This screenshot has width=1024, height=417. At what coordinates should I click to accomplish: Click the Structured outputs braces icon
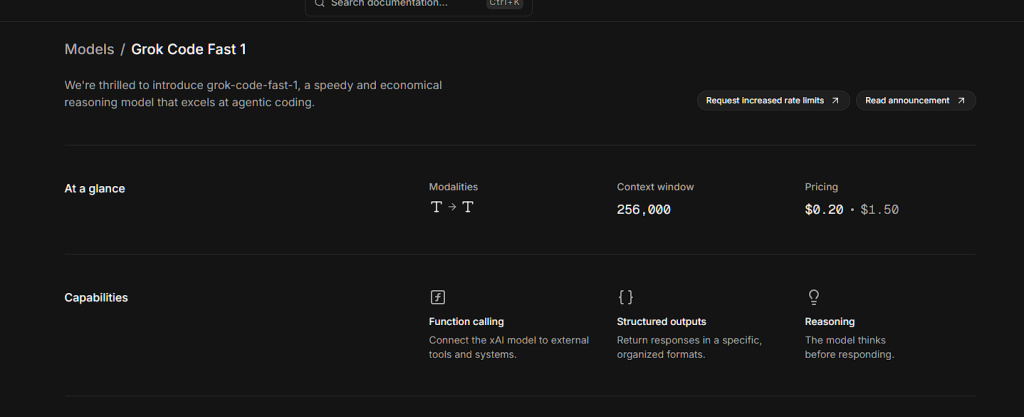[x=626, y=297]
